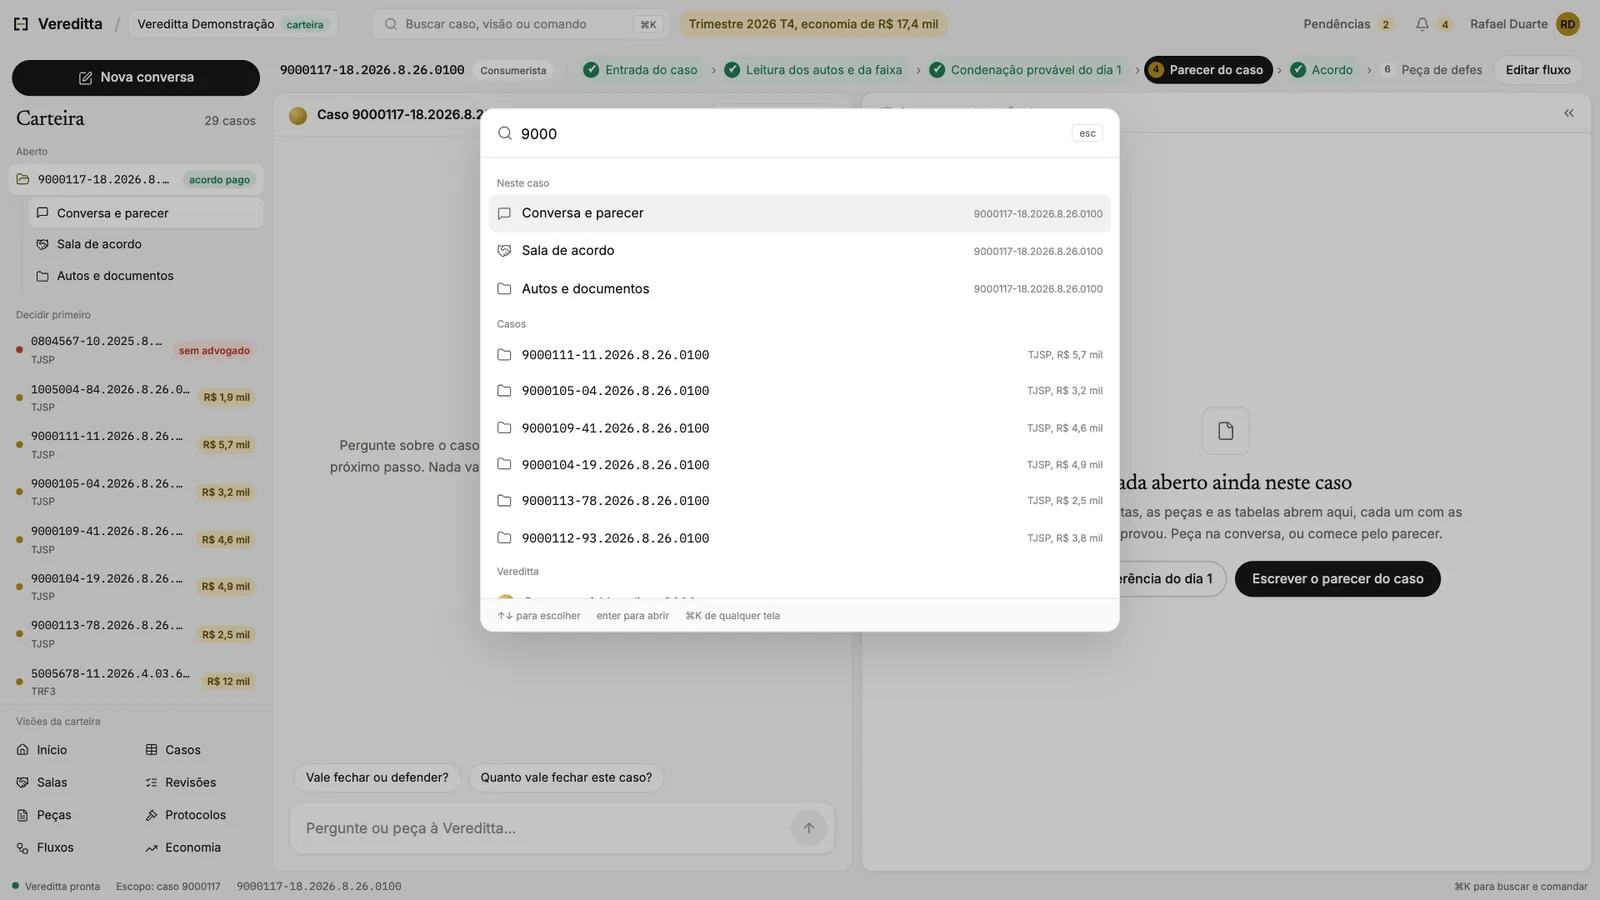
Task: Select Sala de acordo in search results
Action: [x=800, y=251]
